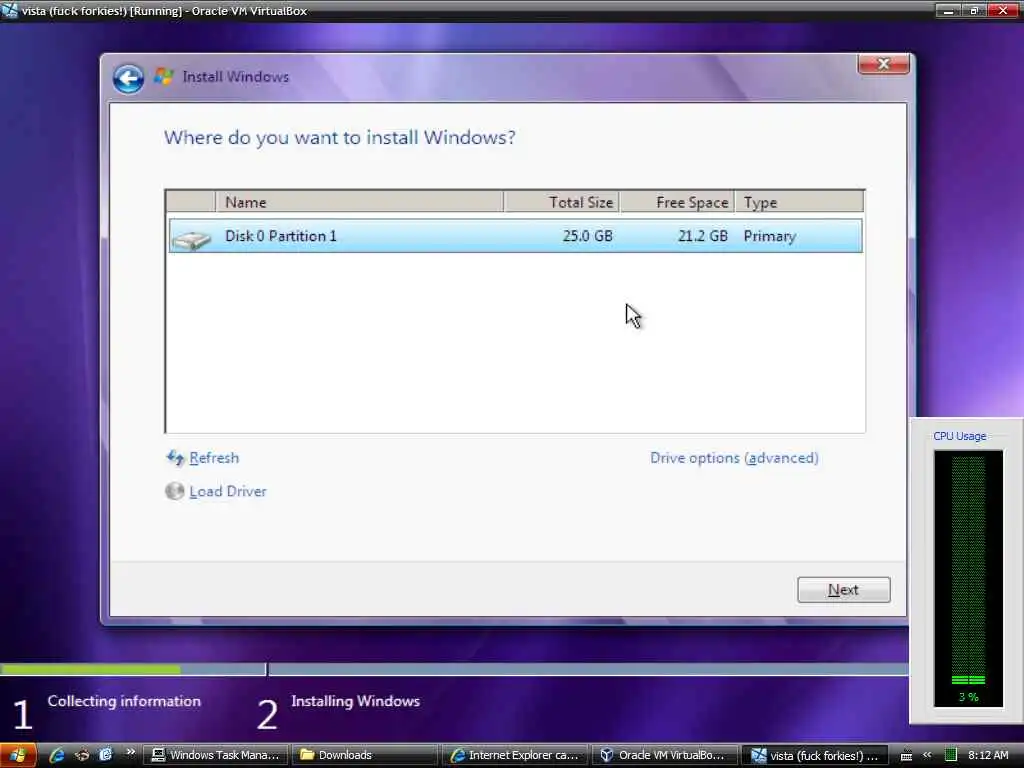Sort by the Name column header

(359, 202)
